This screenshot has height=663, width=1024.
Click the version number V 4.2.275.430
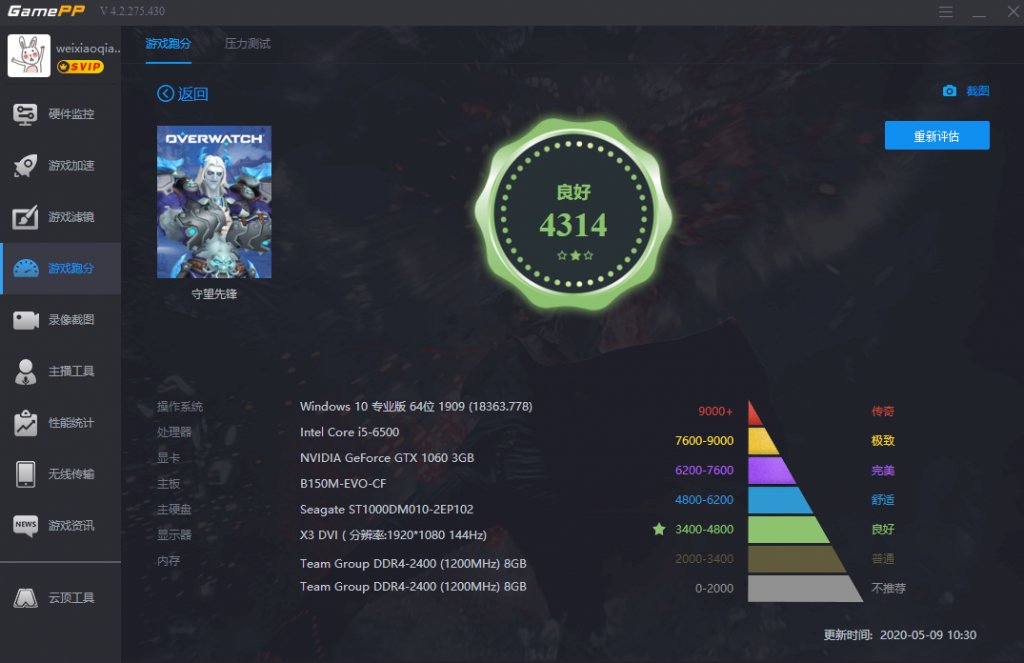click(133, 11)
